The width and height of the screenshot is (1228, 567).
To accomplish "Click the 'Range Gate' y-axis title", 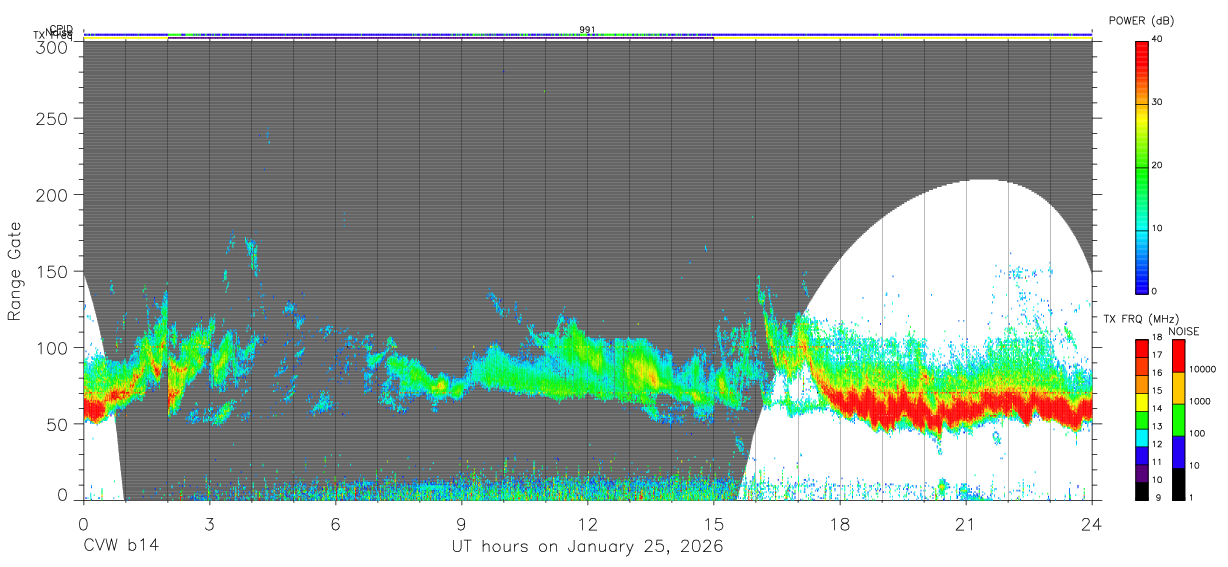I will [15, 271].
